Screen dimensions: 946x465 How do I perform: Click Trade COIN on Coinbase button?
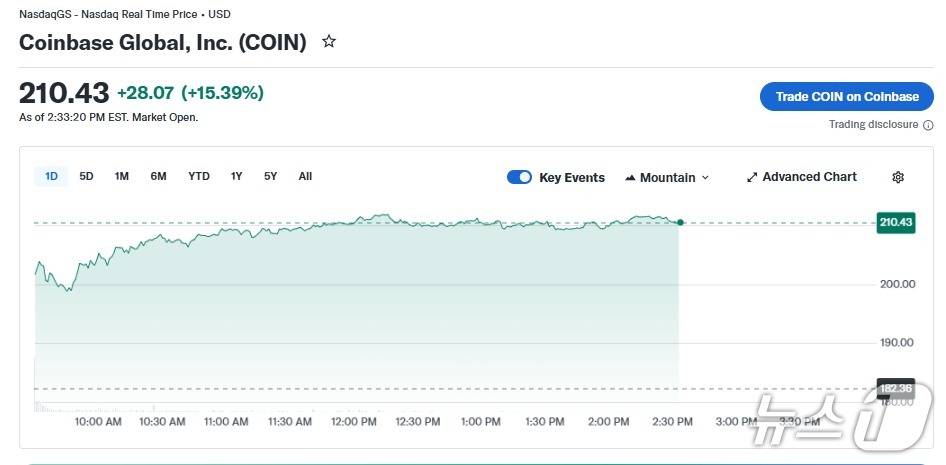[847, 97]
